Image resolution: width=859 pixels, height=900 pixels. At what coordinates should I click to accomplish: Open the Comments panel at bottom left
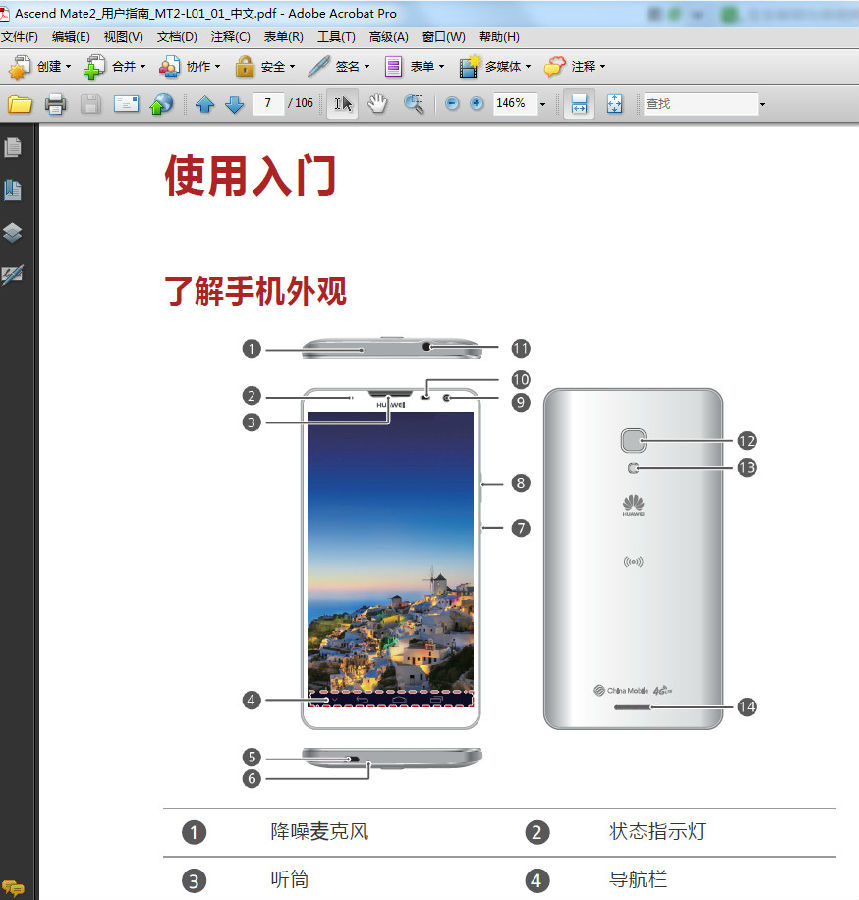pos(16,886)
